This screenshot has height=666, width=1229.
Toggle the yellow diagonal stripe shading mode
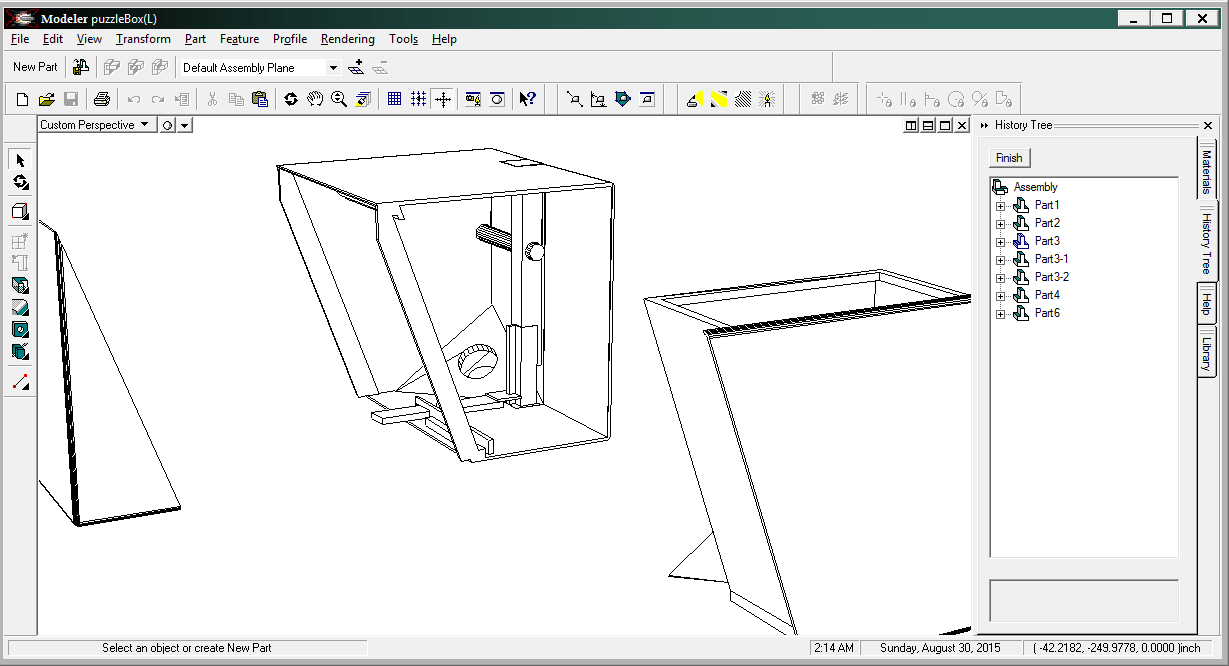[719, 99]
